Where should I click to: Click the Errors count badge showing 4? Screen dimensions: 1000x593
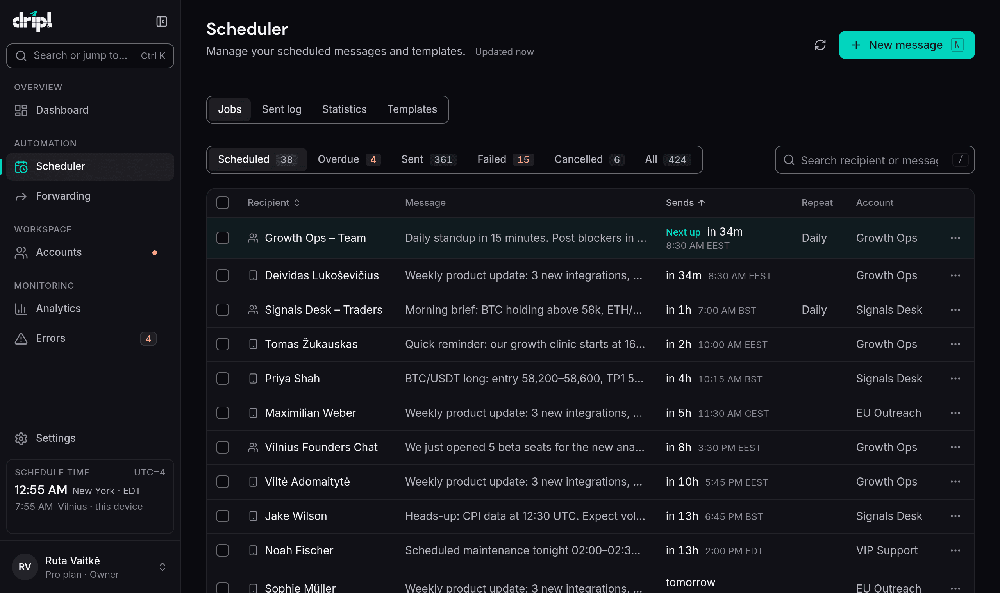point(148,339)
